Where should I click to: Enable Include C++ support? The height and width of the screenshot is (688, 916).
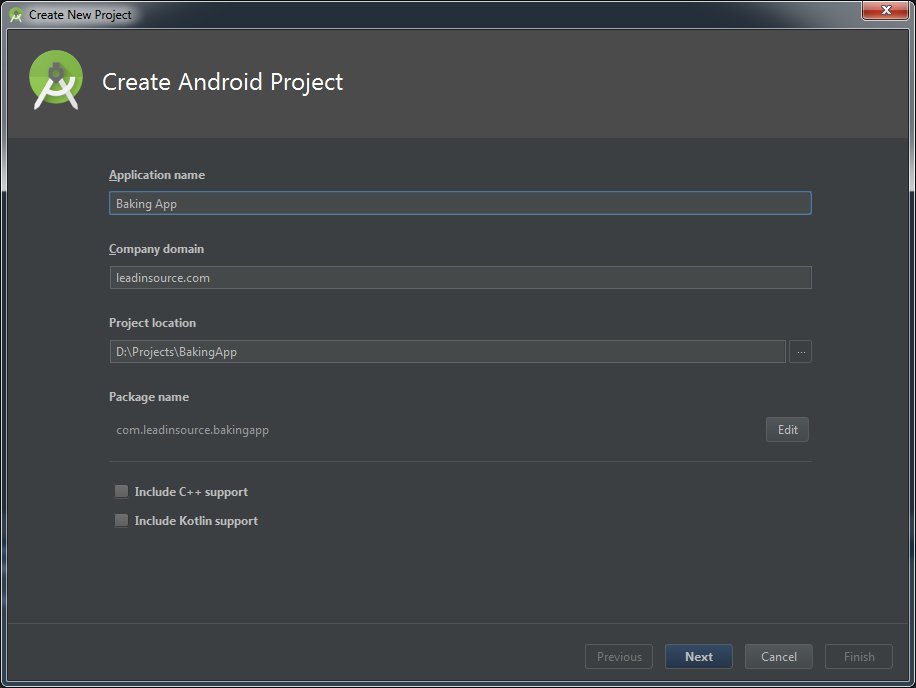point(121,491)
